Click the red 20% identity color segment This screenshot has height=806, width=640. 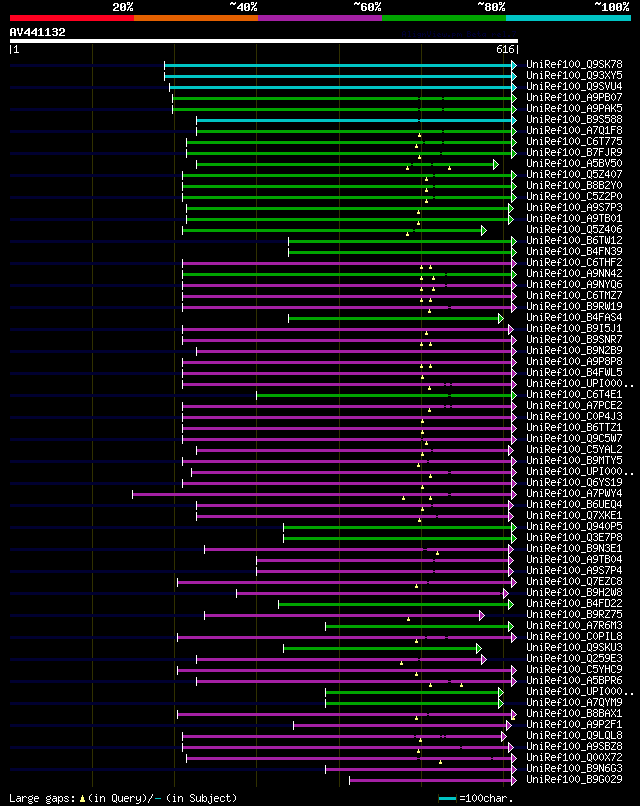point(72,18)
